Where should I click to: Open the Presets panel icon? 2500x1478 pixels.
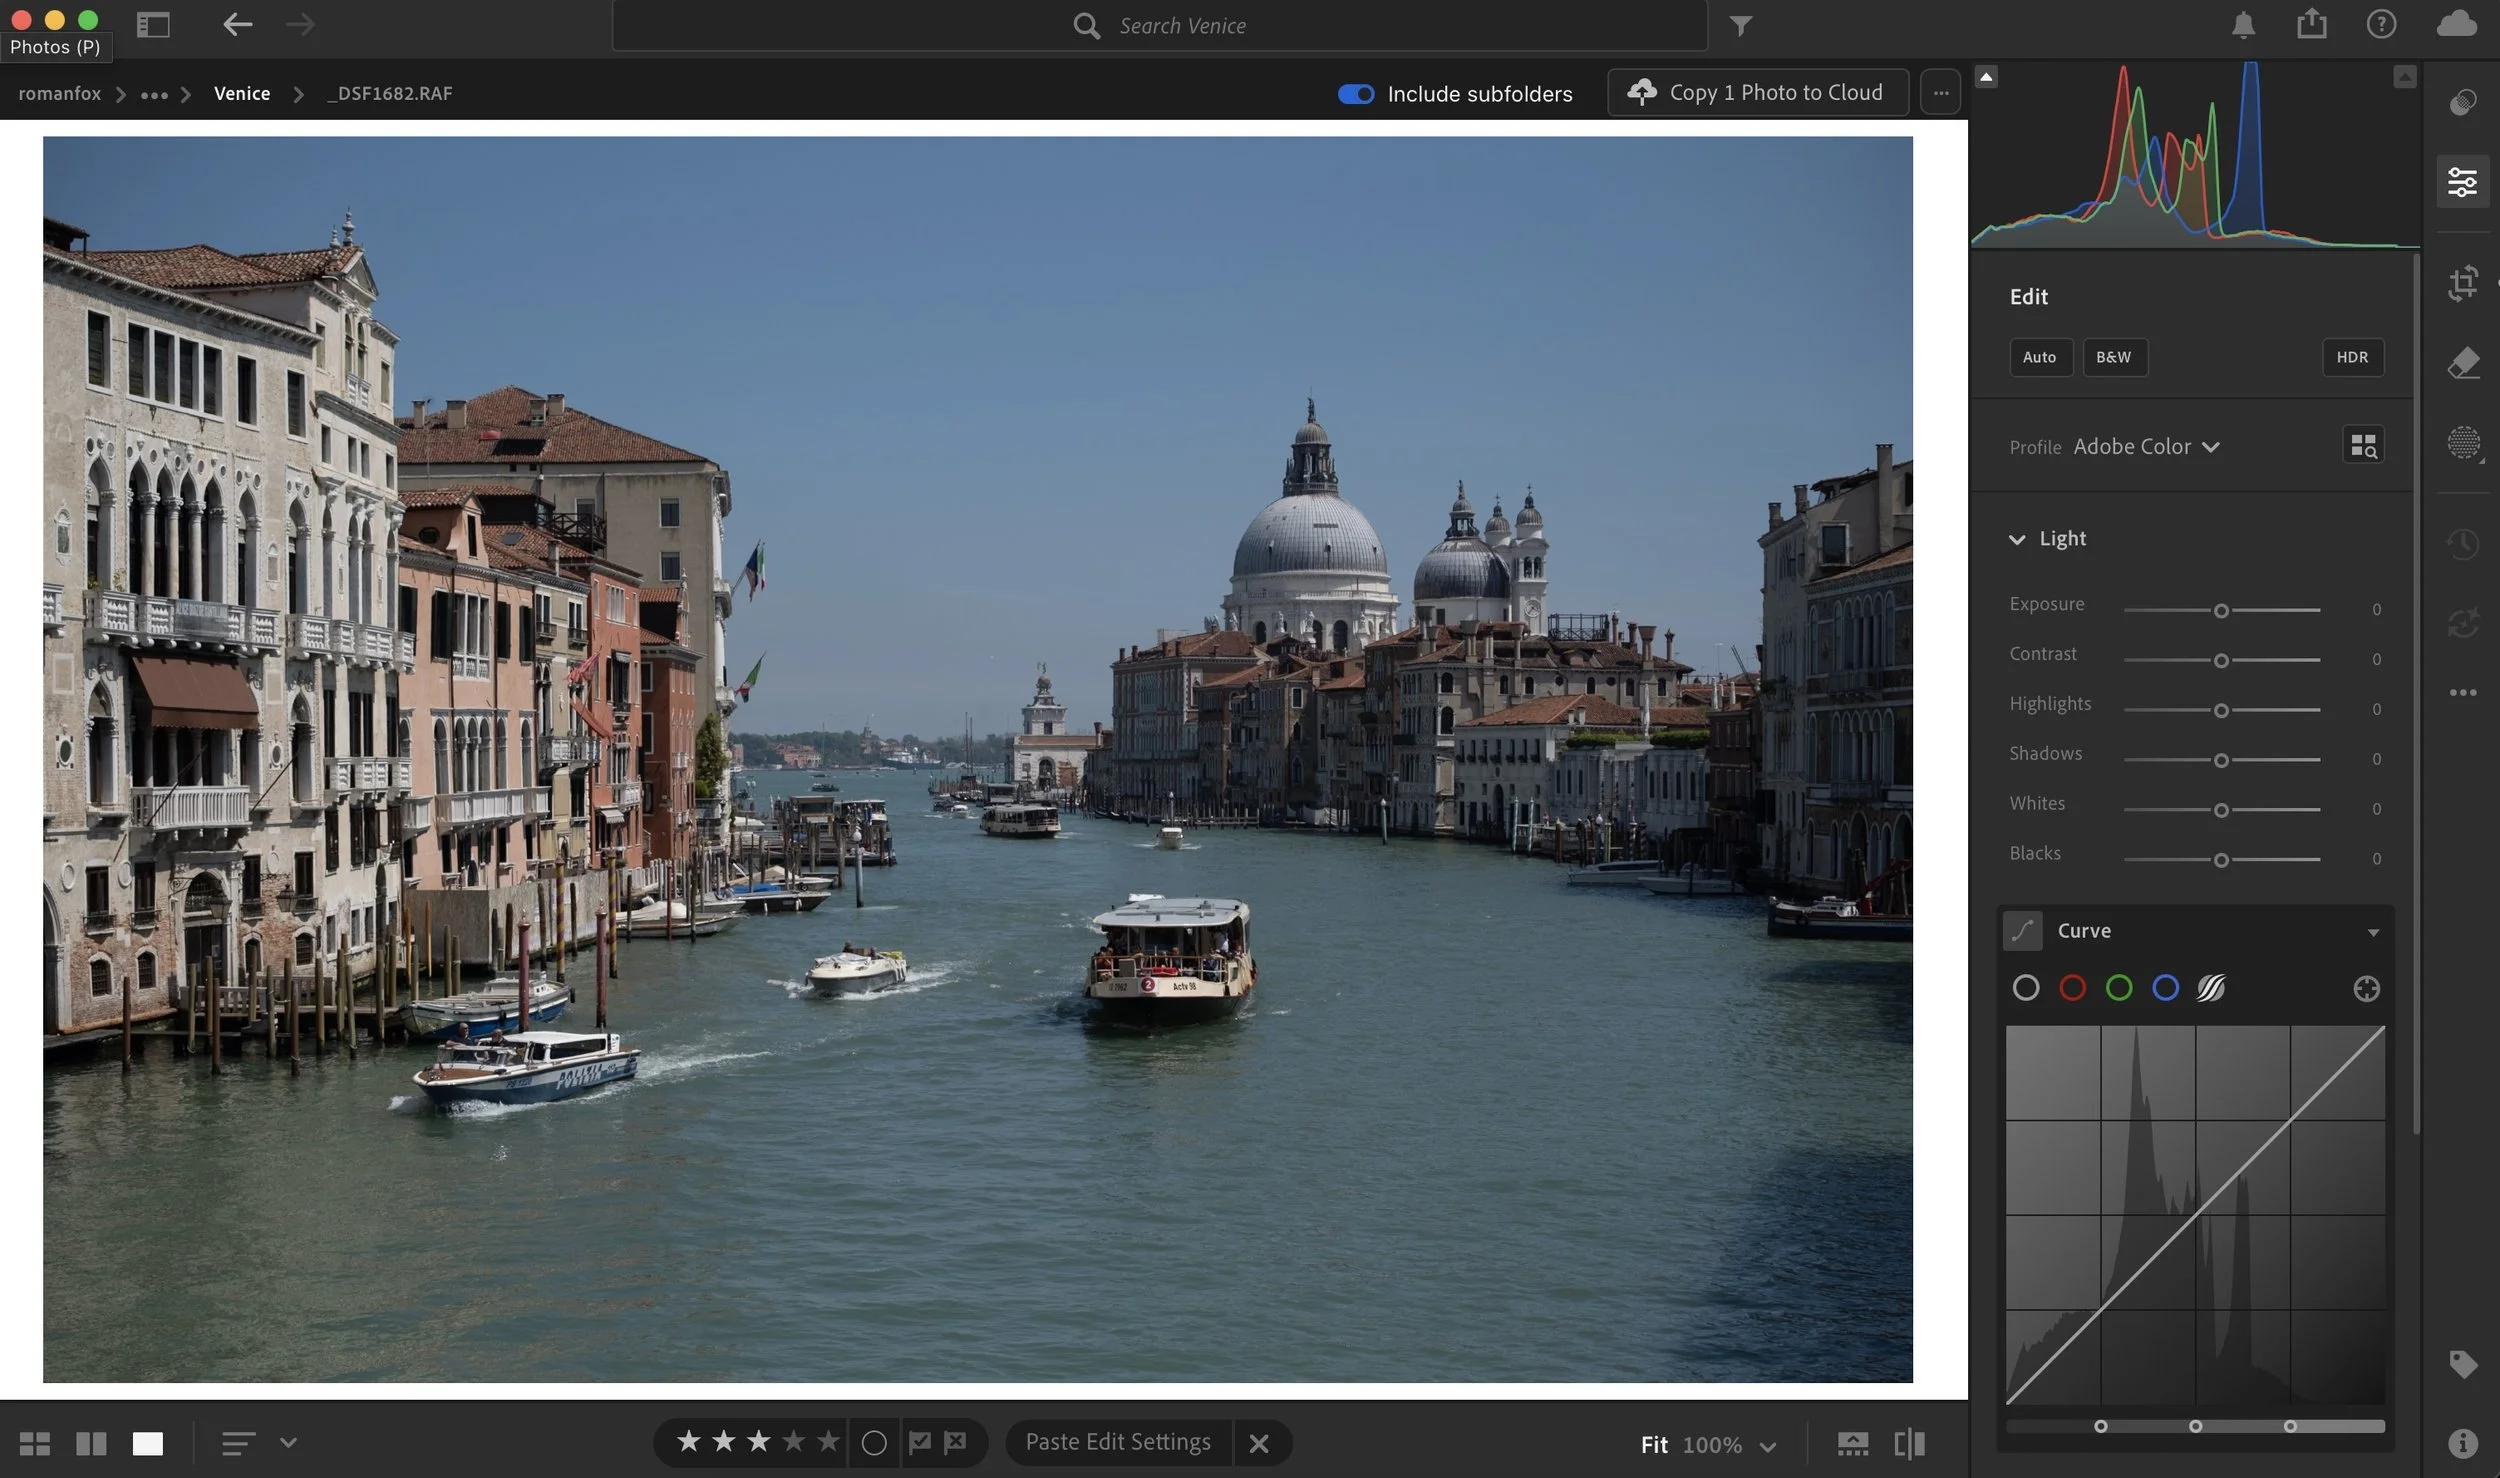pyautogui.click(x=2463, y=102)
